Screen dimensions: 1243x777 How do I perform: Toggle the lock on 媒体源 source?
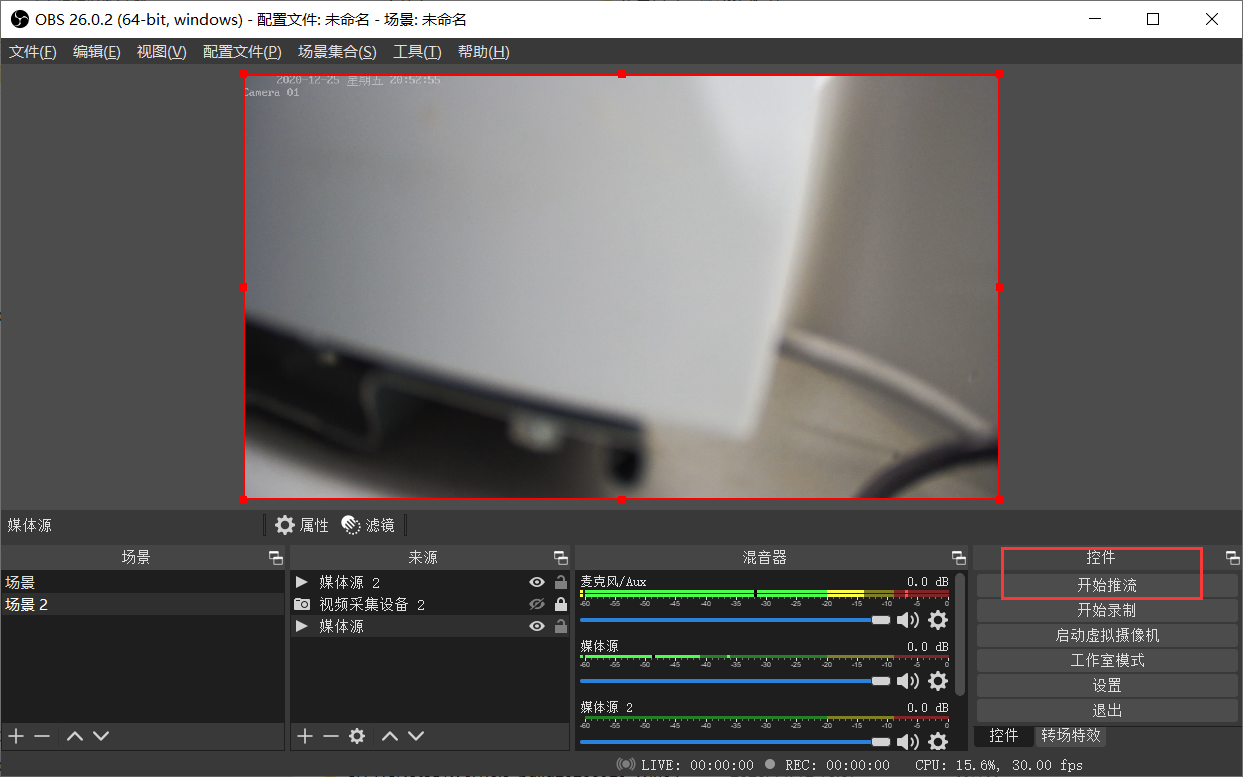[x=560, y=626]
